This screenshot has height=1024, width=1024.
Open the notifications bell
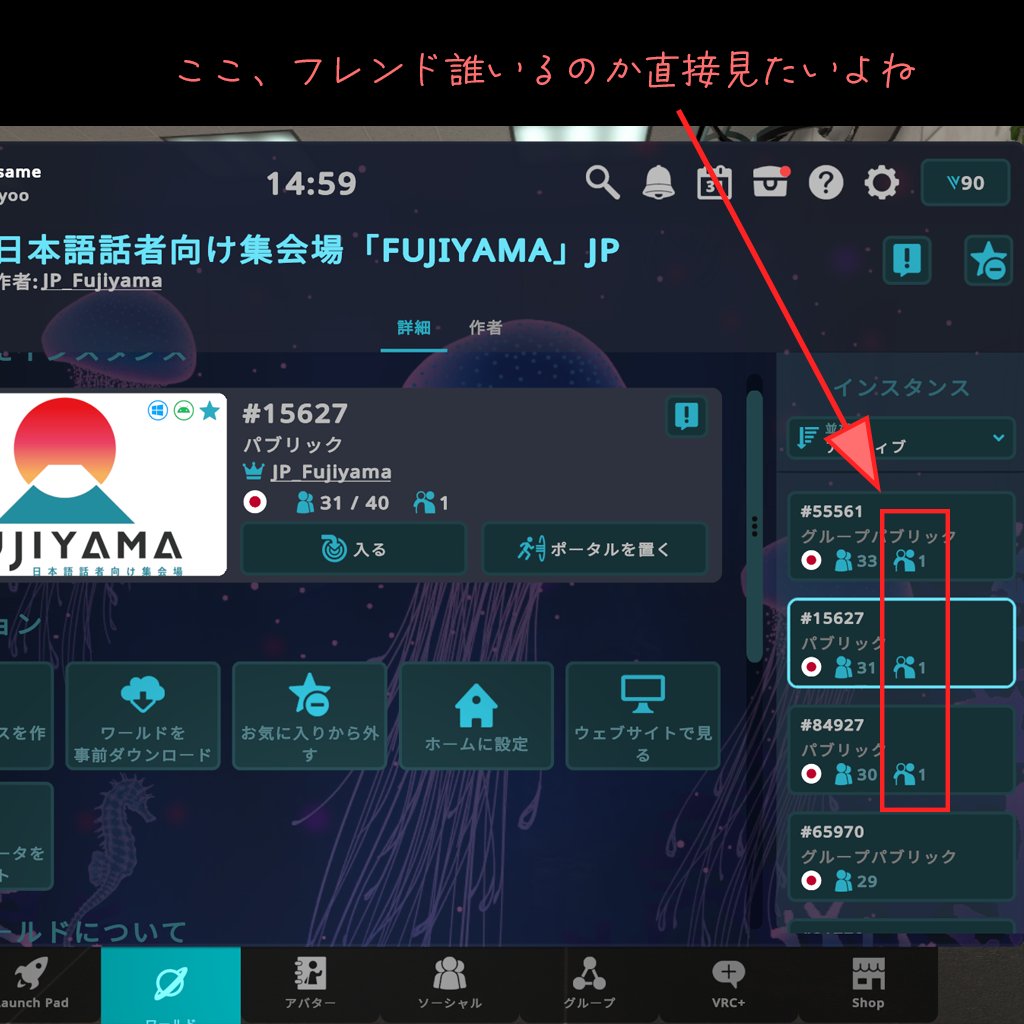tap(658, 182)
